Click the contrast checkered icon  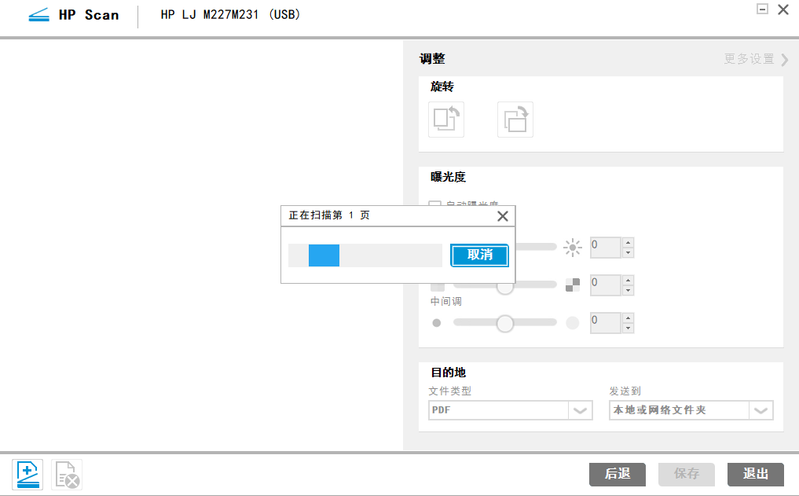[572, 285]
